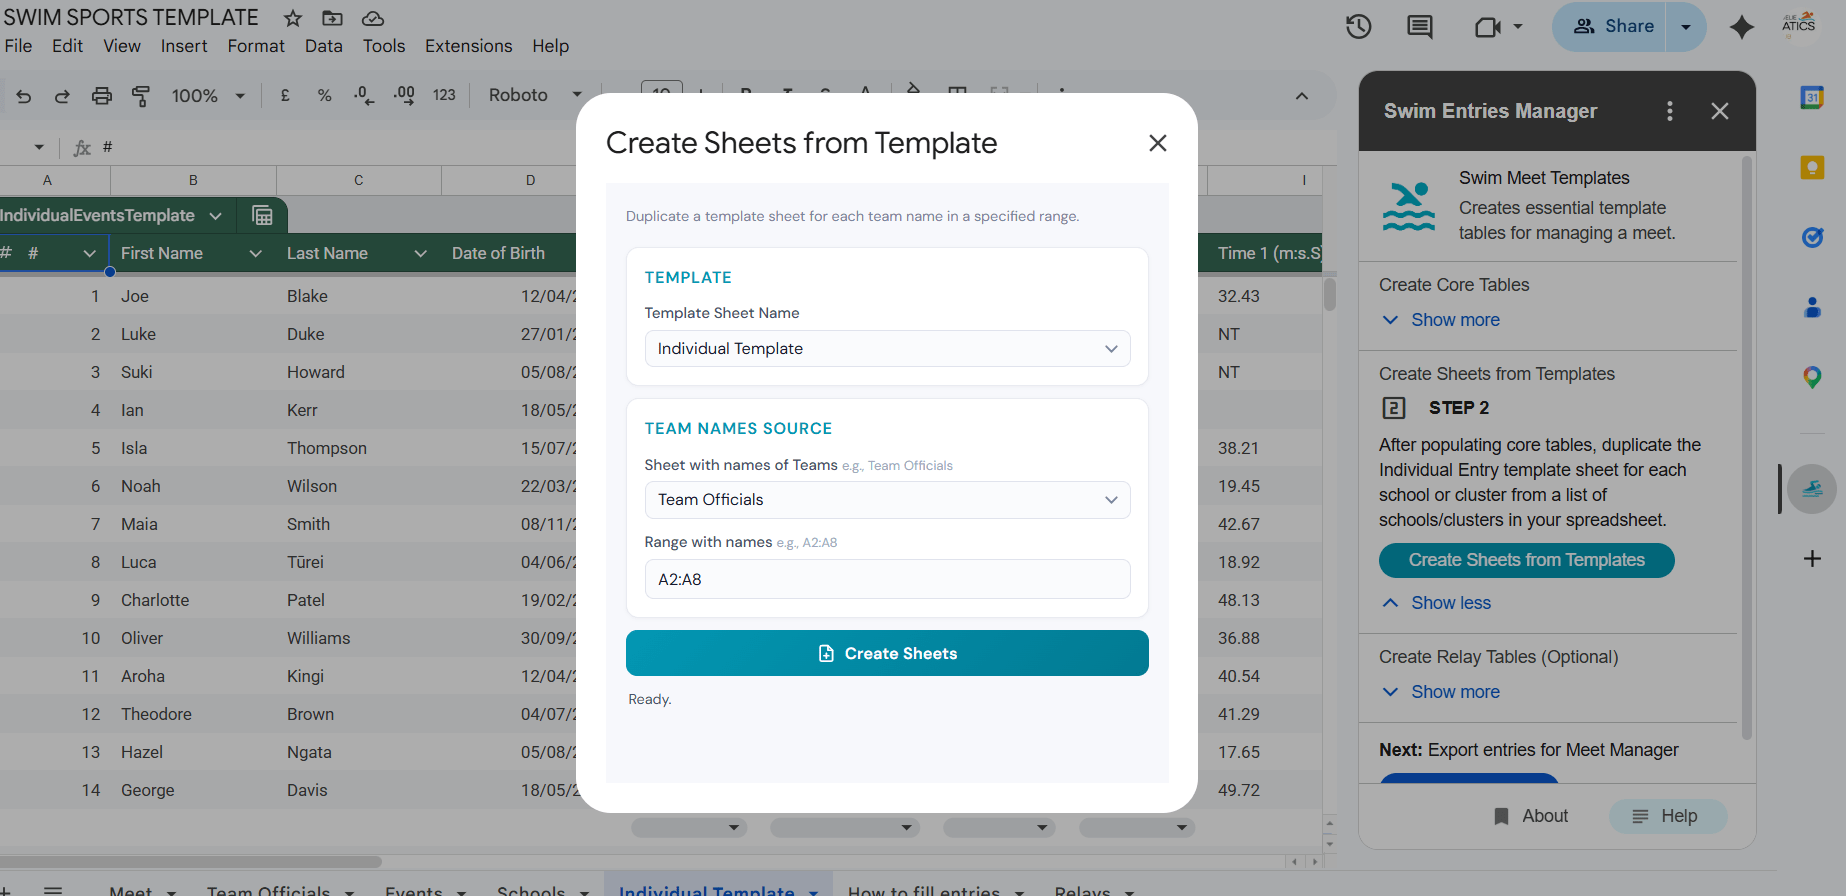
Task: Click the plus to get add-ons
Action: (x=1812, y=558)
